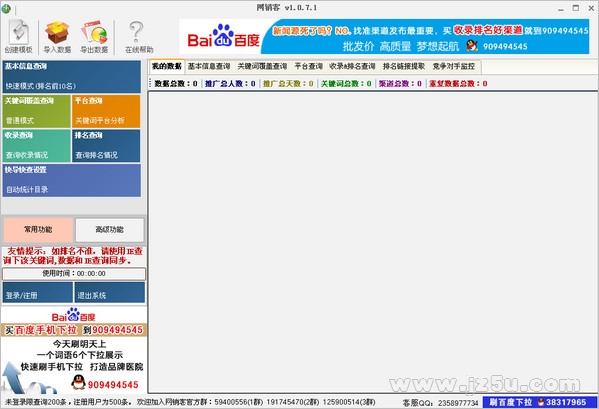Click the 导出数据 export icon
Screen dimensions: 599x409
(x=94, y=36)
